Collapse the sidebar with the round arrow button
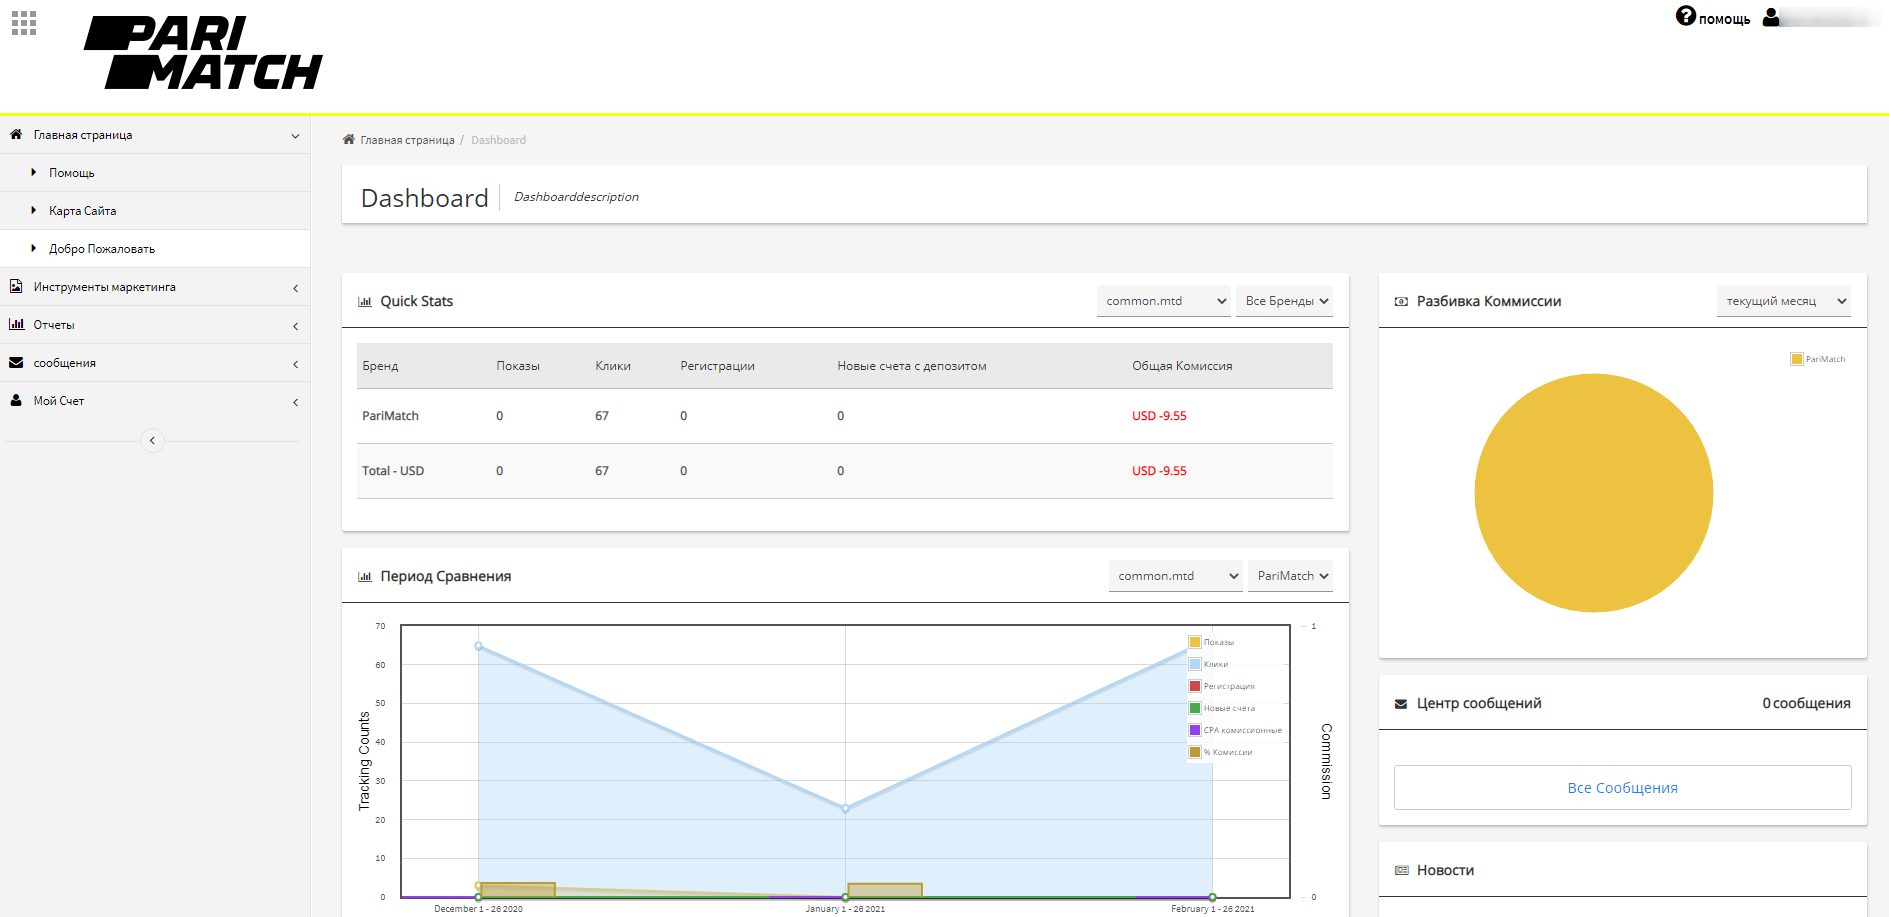This screenshot has width=1889, height=917. (152, 440)
